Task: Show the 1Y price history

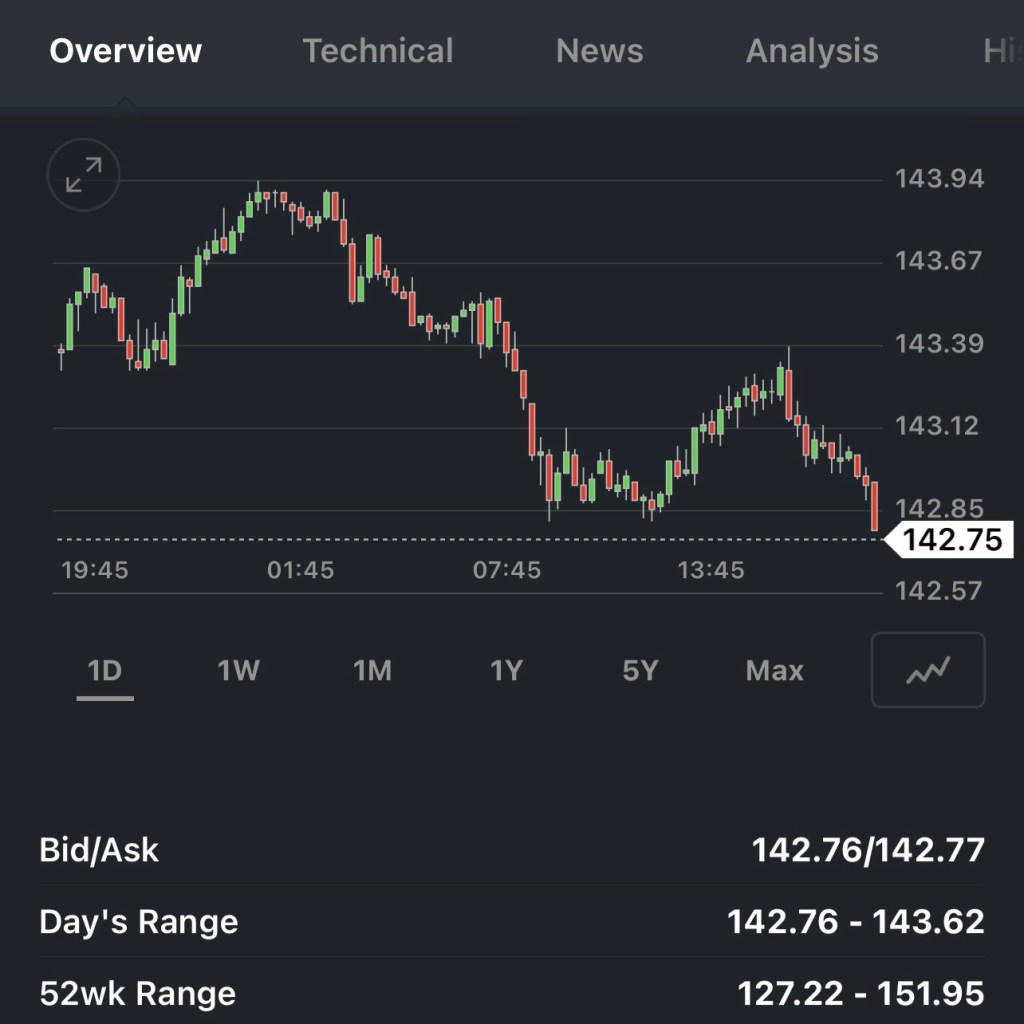Action: 506,670
